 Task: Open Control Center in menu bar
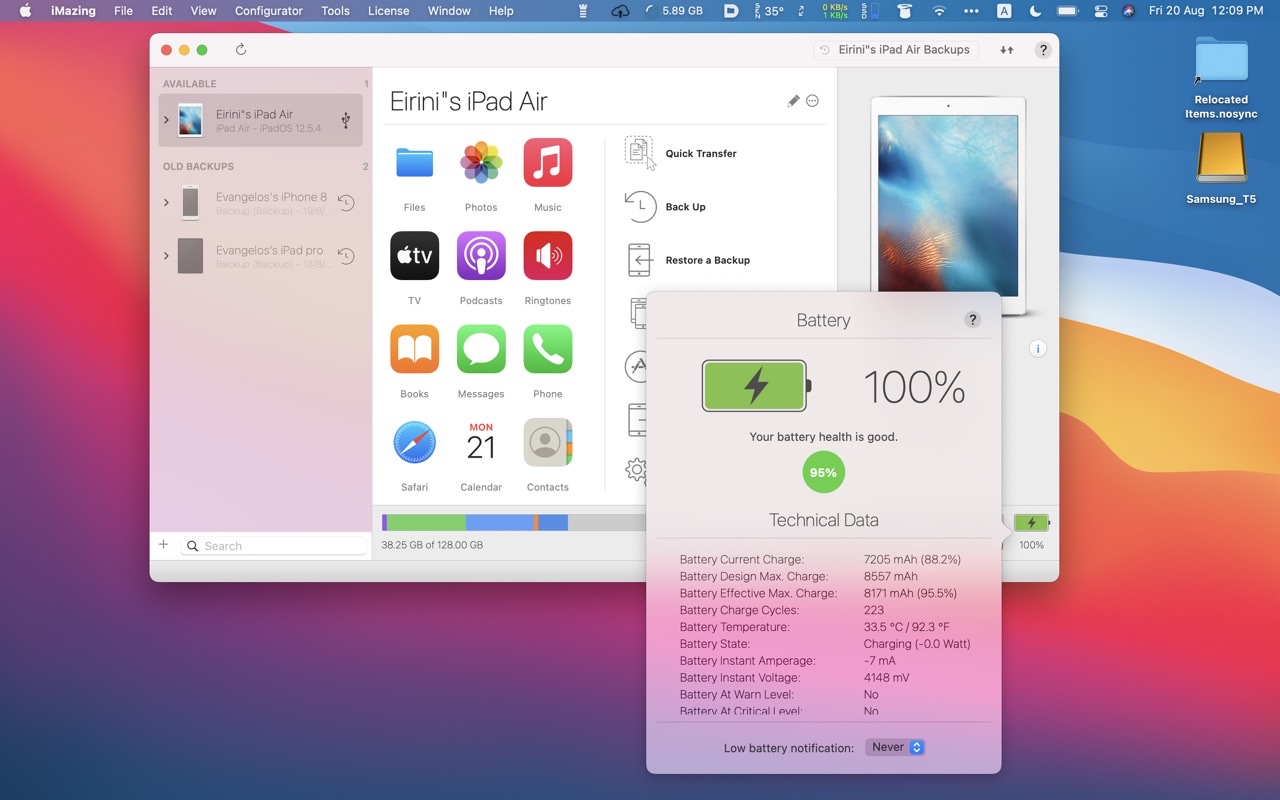[1101, 11]
